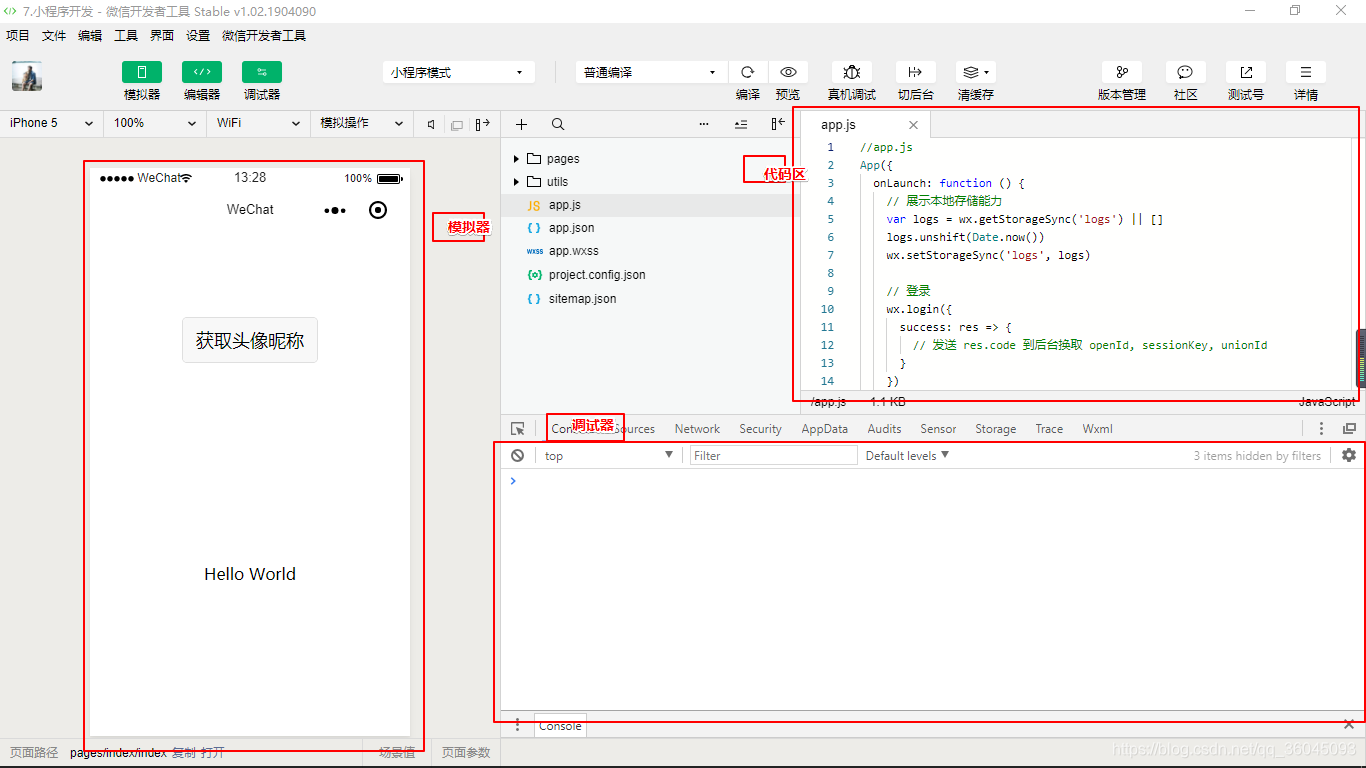The height and width of the screenshot is (768, 1366).
Task: Toggle the simulator sound speaker icon
Action: pos(431,124)
